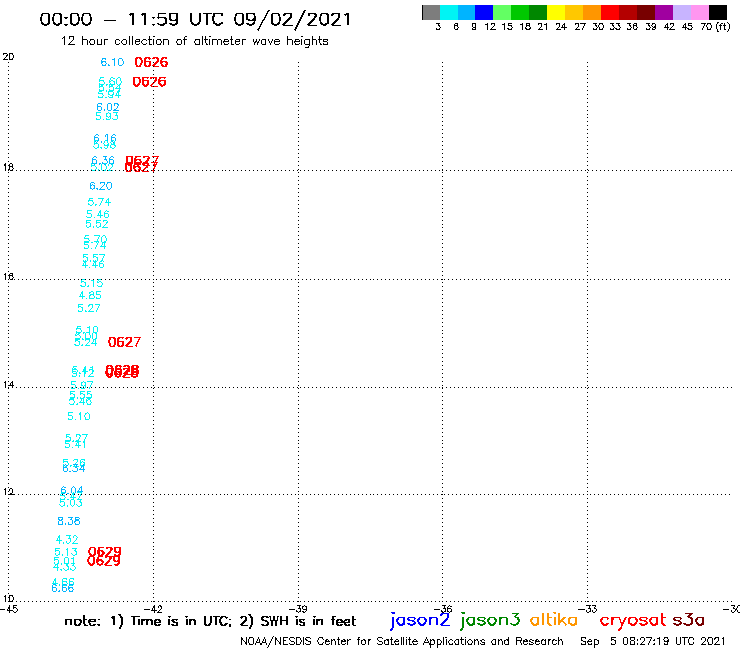740x650 pixels.
Task: Click the 8.38 wave height reading
Action: coord(69,521)
